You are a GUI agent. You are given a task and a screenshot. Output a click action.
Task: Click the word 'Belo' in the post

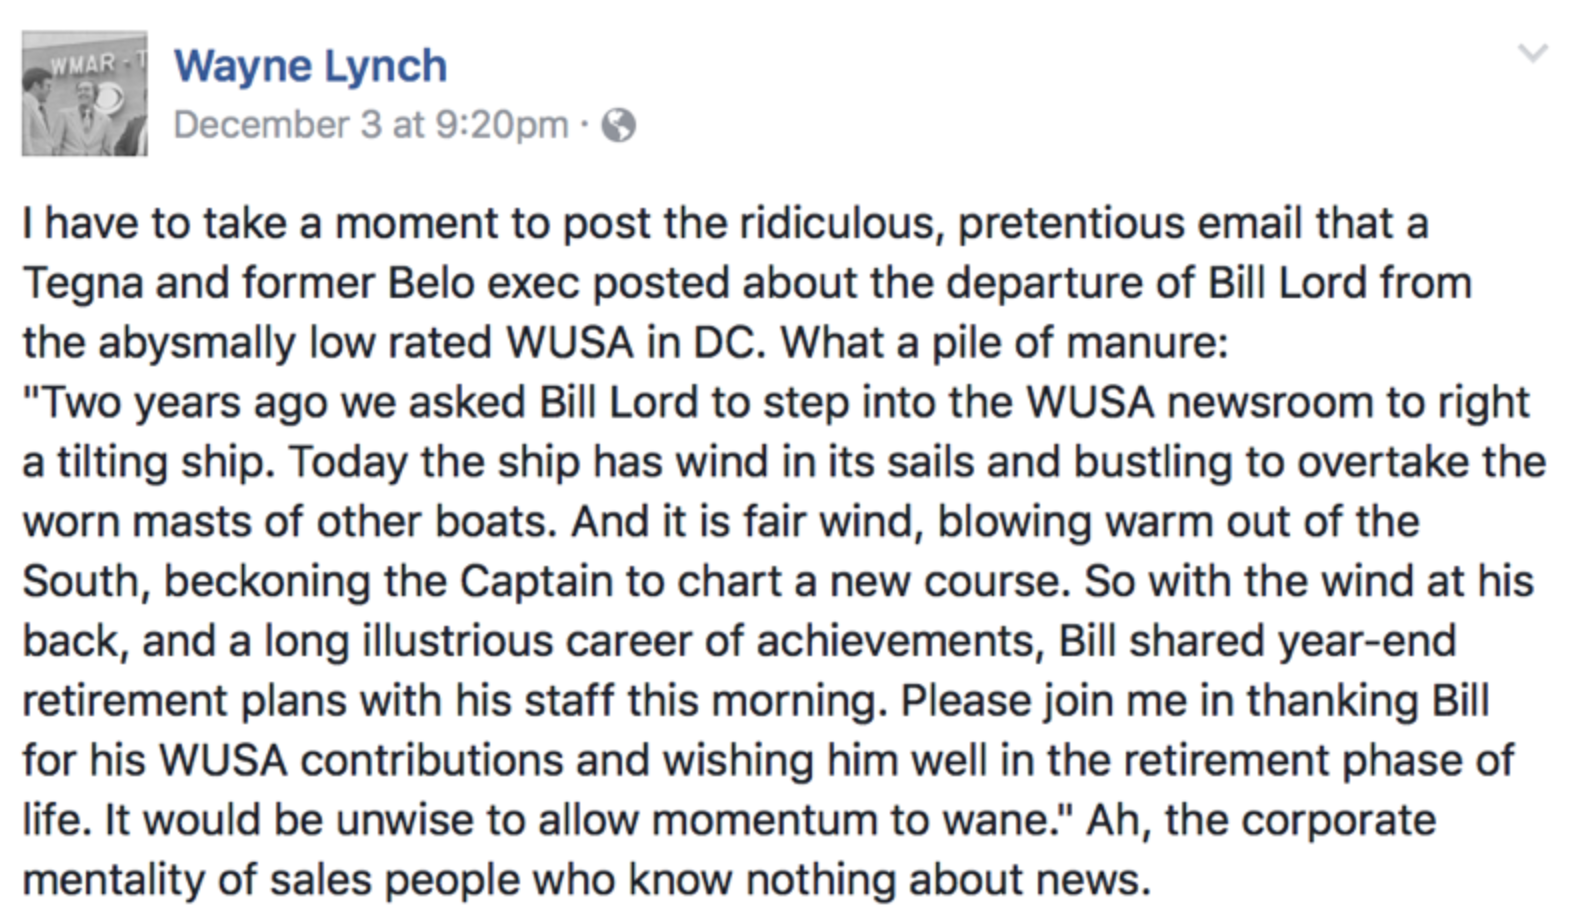[431, 283]
